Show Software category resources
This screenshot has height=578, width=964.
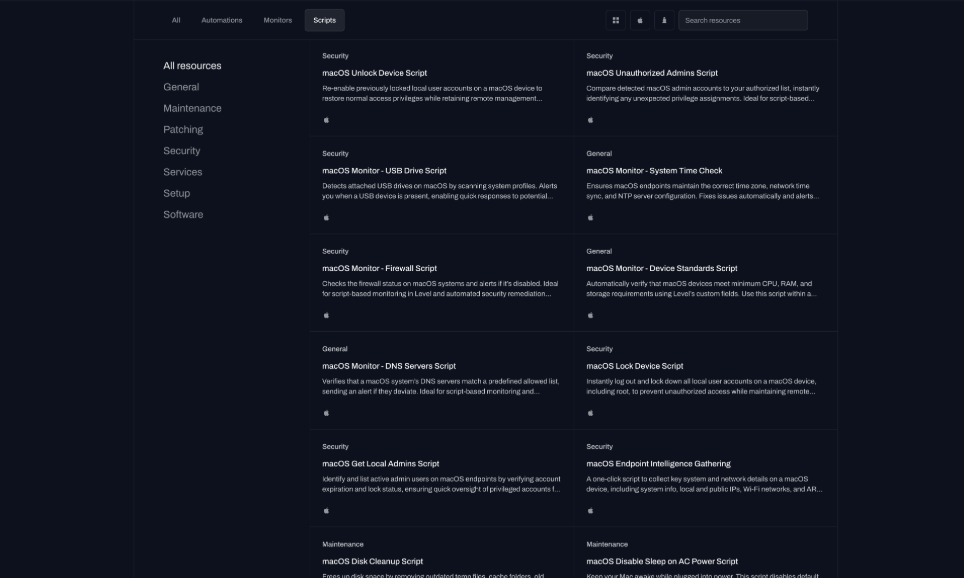183,215
